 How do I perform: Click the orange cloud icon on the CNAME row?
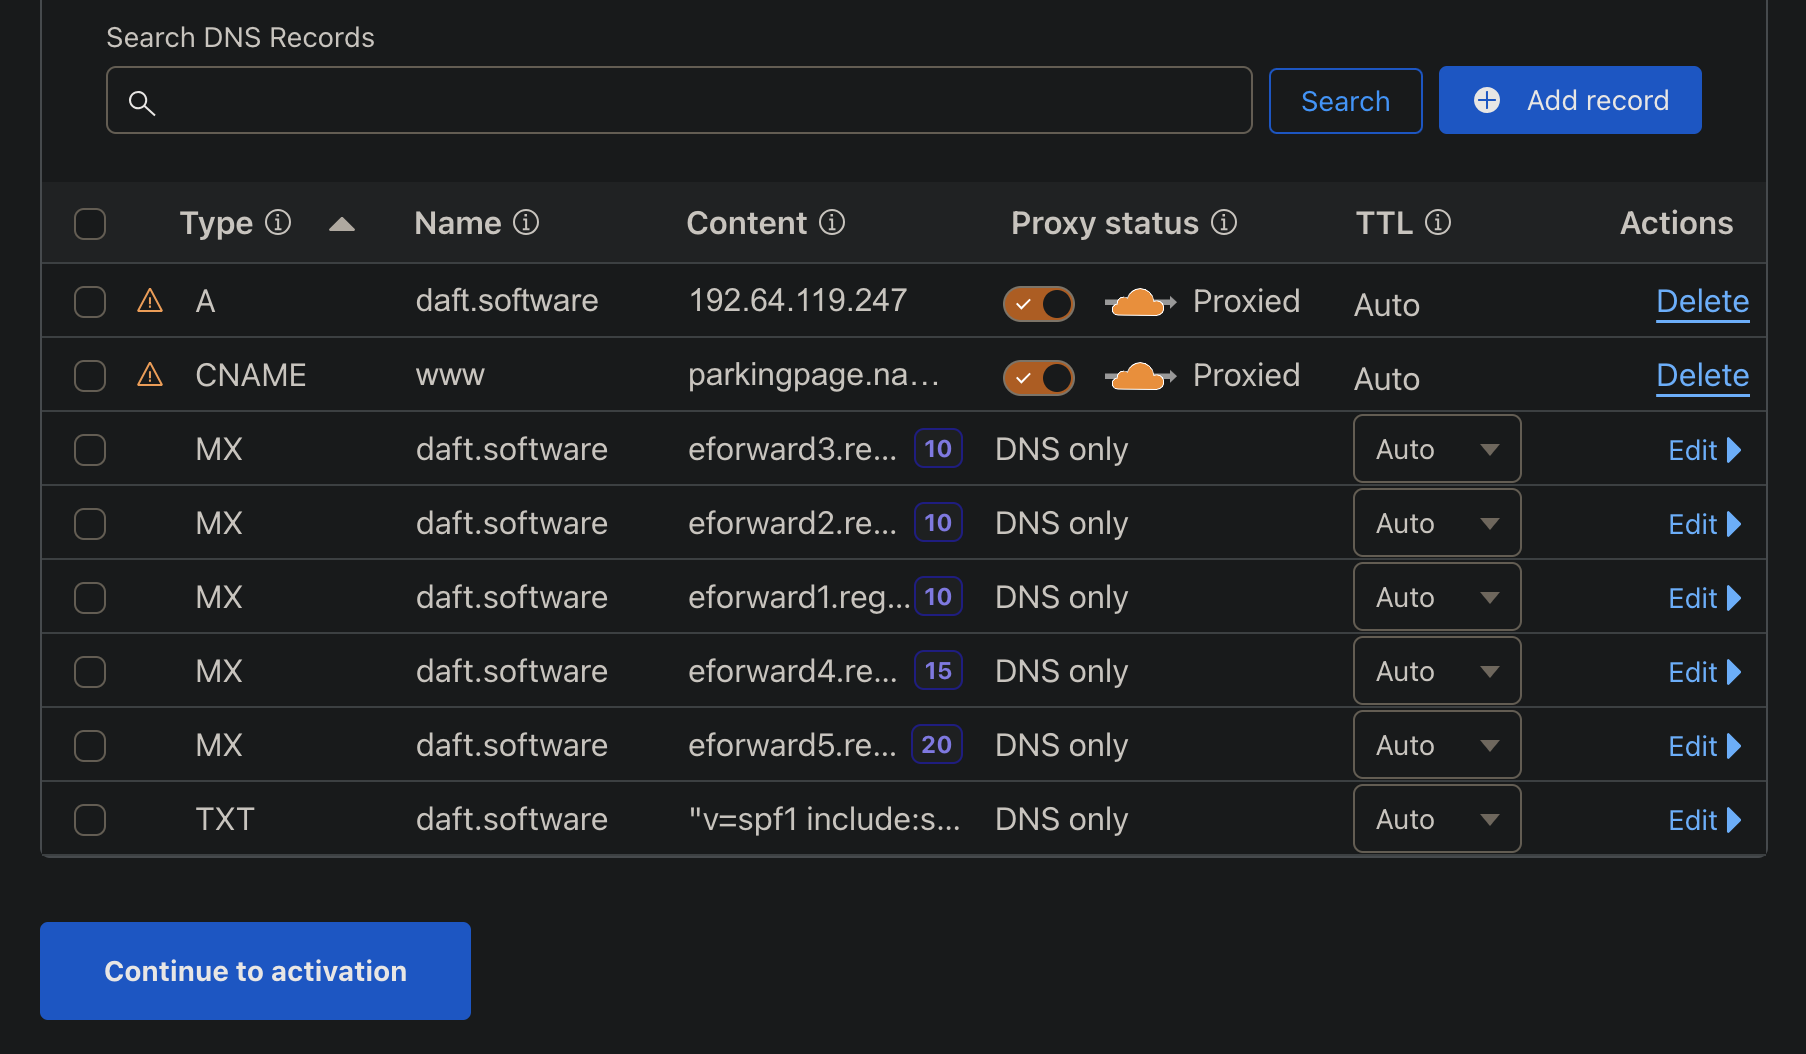[x=1139, y=375]
